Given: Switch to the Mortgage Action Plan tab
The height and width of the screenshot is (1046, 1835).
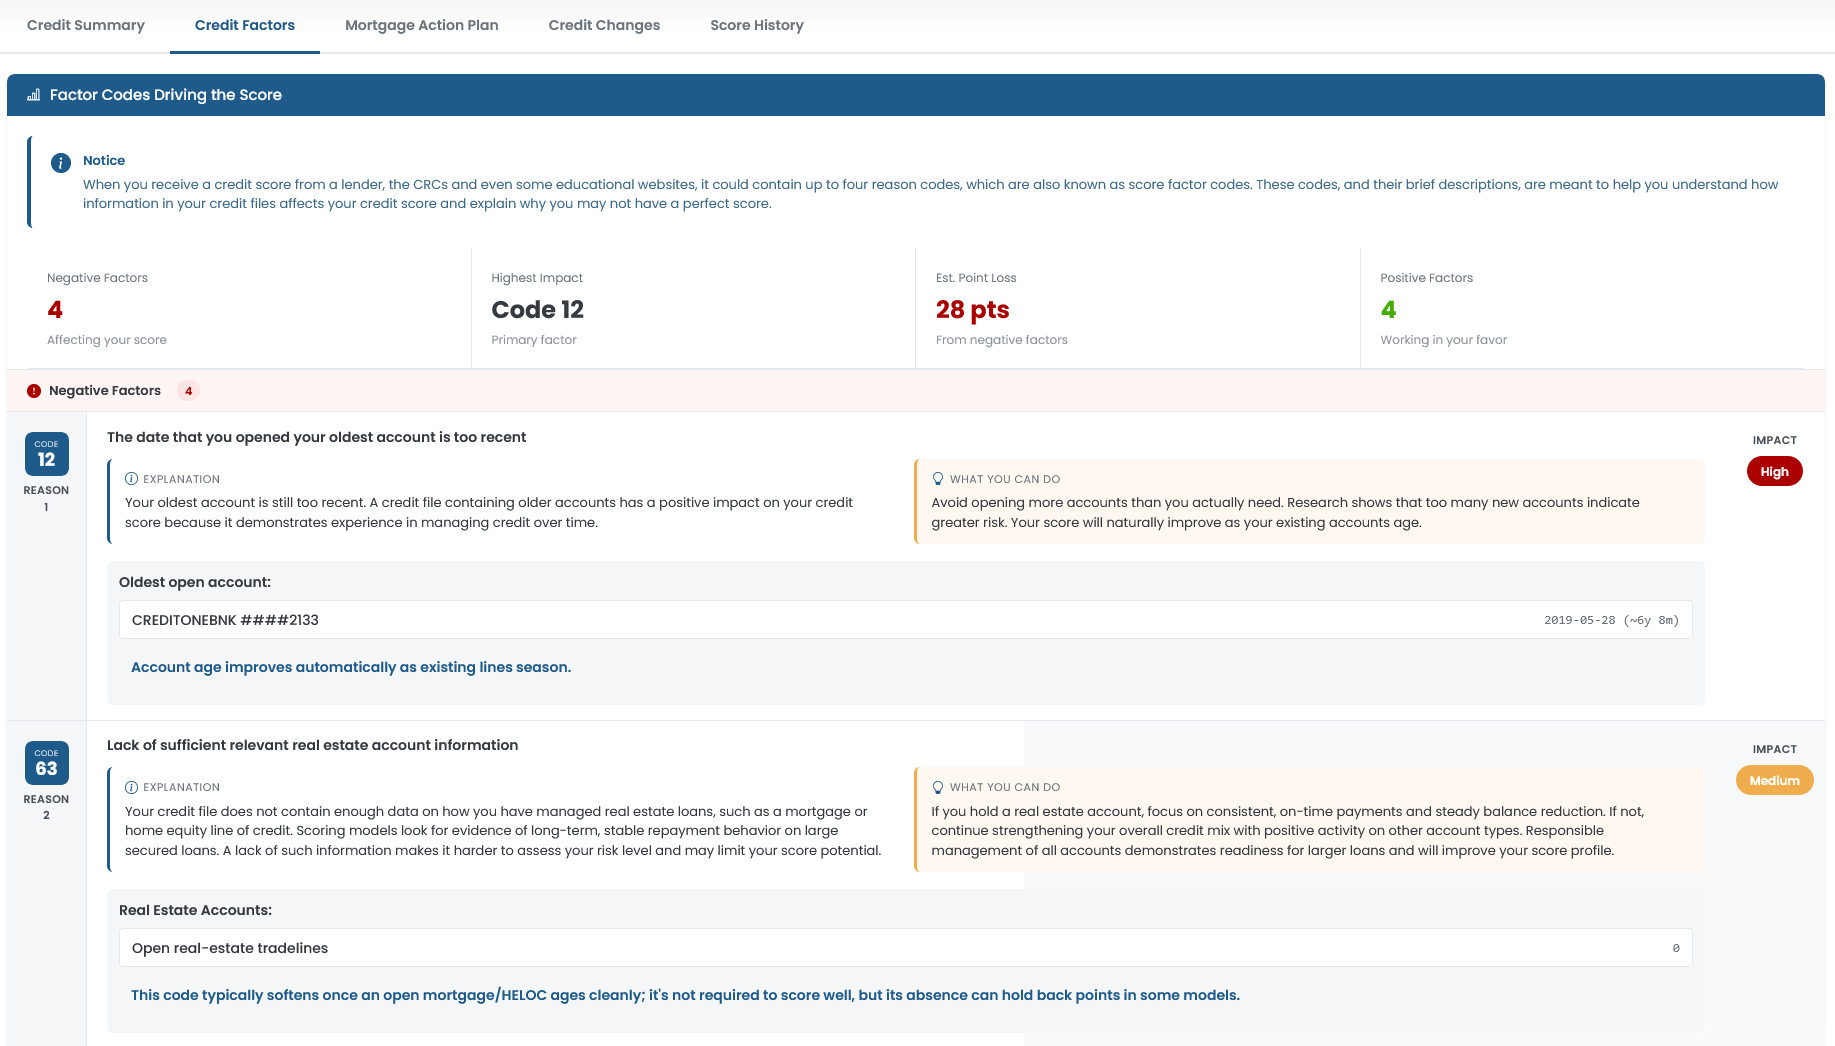Looking at the screenshot, I should tap(421, 25).
